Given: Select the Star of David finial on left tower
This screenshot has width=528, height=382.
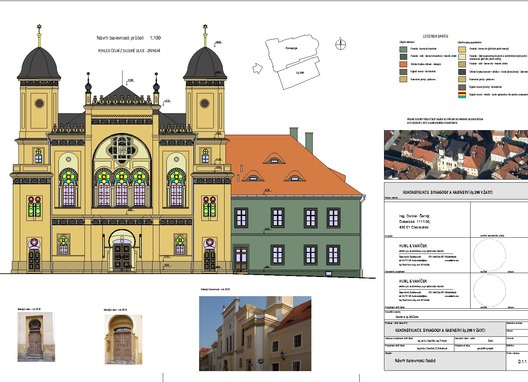Looking at the screenshot, I should (39, 27).
